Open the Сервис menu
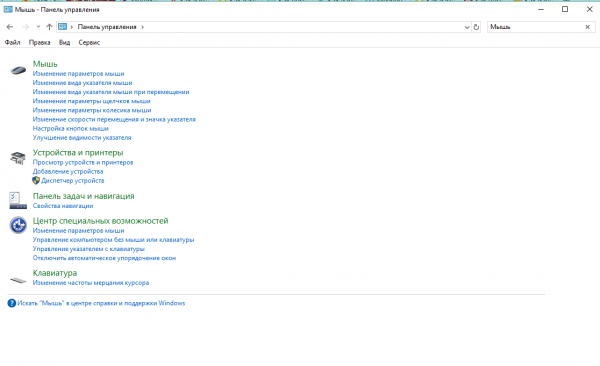 [89, 42]
